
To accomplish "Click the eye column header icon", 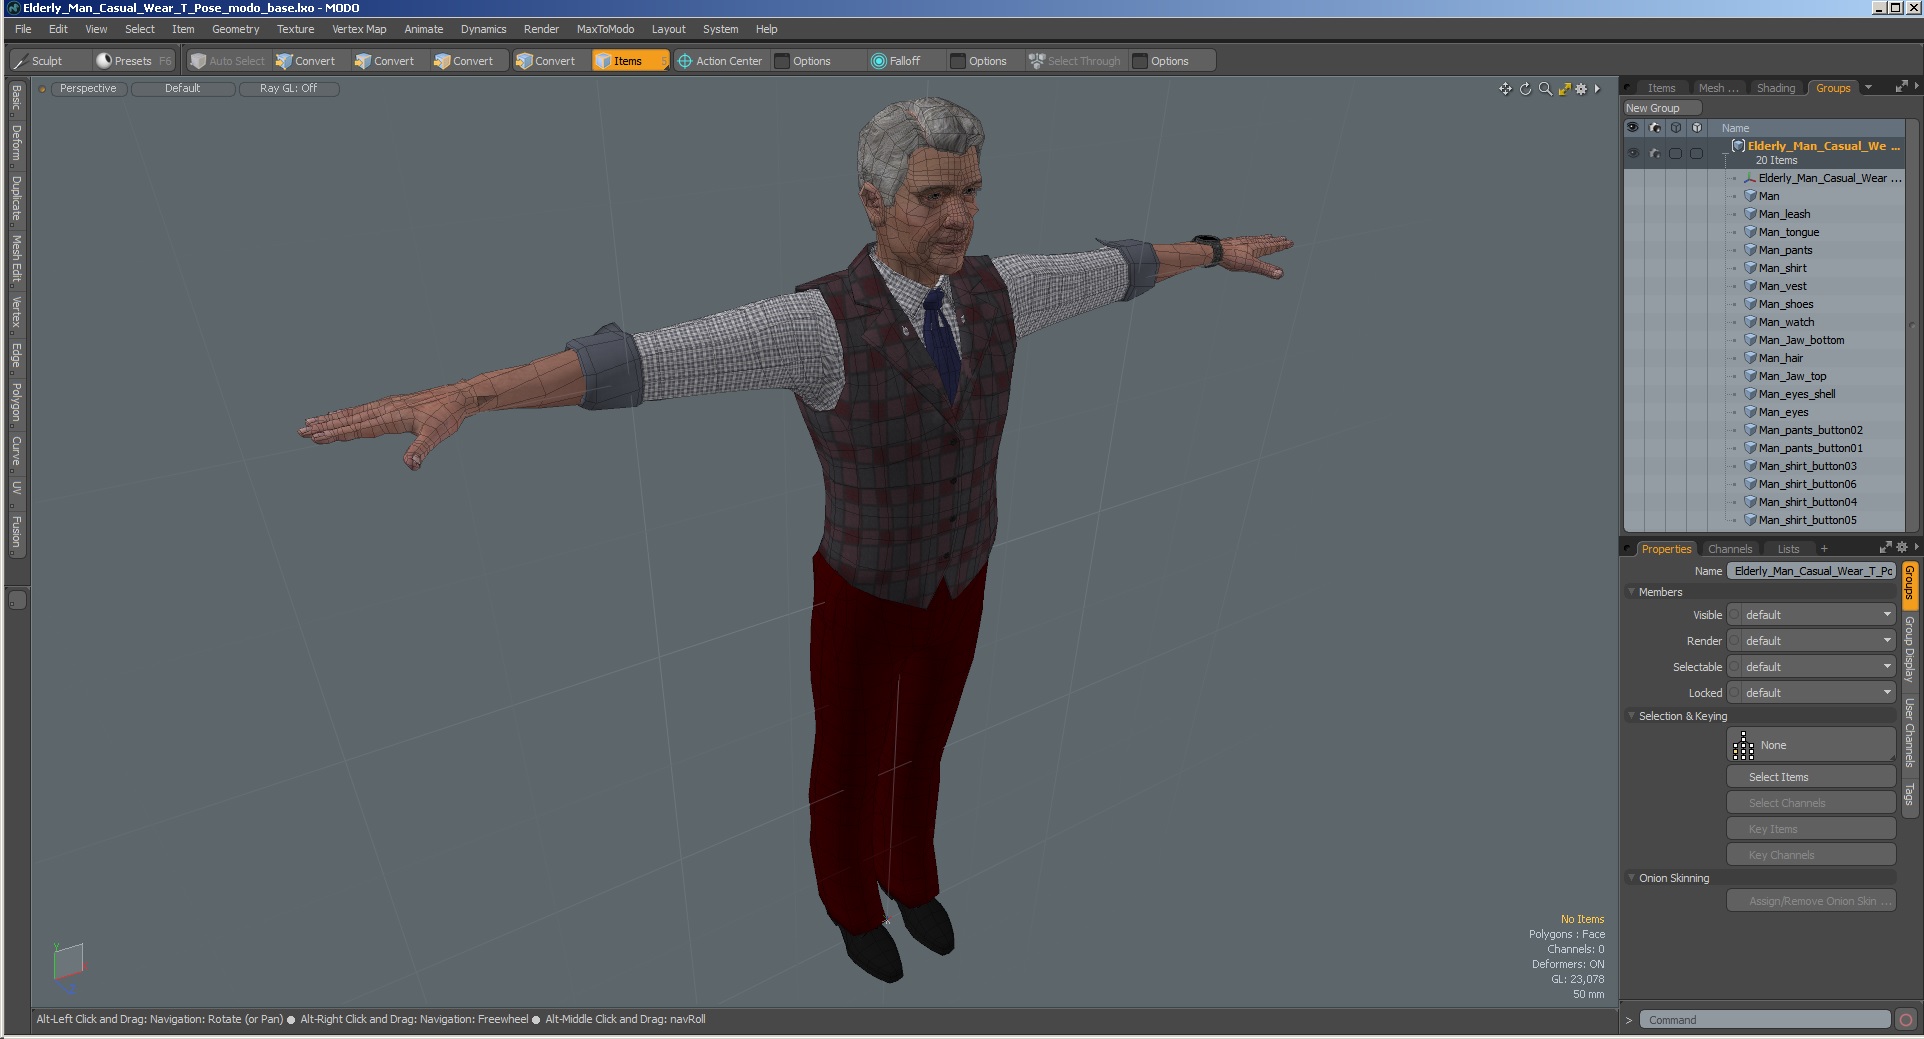I will tap(1633, 128).
